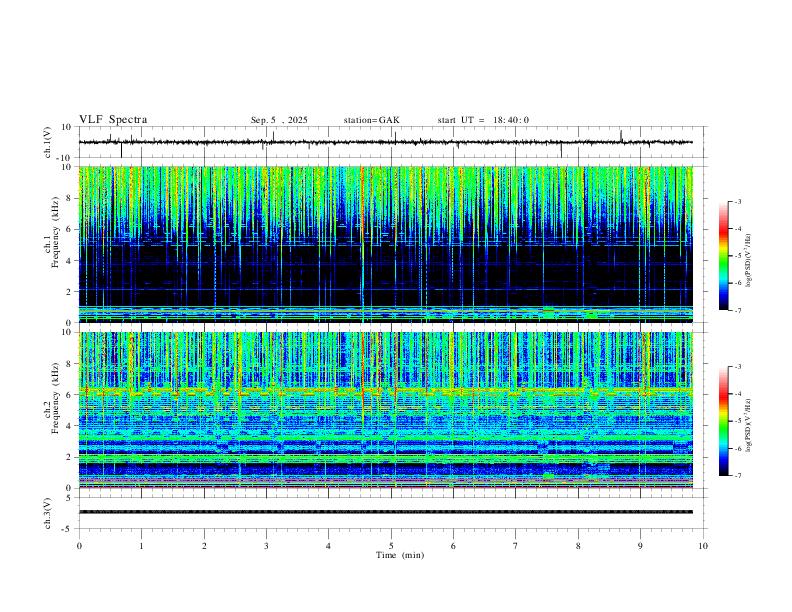Click the "-7" tick on lower color bar

point(737,476)
